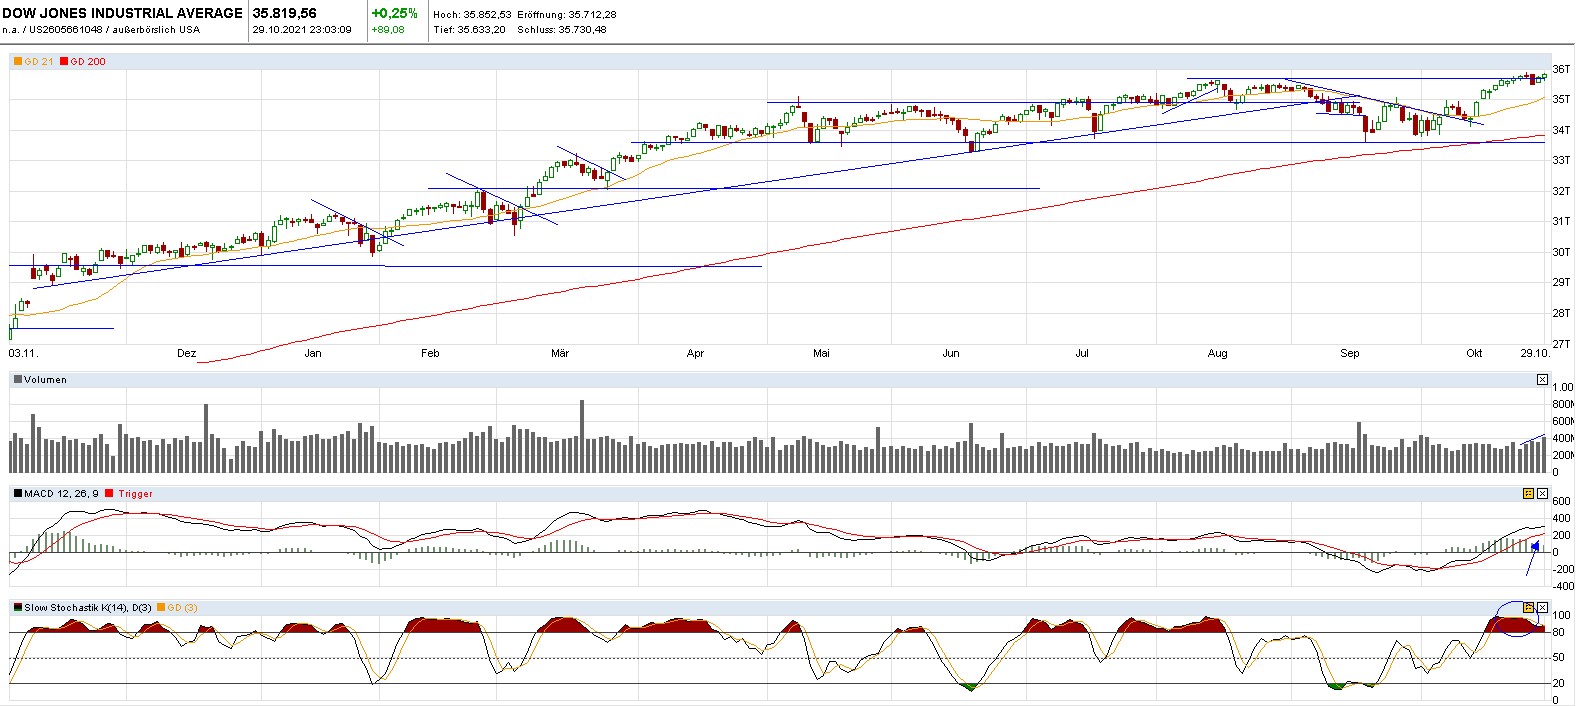Click the 36T price axis label

coord(1561,70)
